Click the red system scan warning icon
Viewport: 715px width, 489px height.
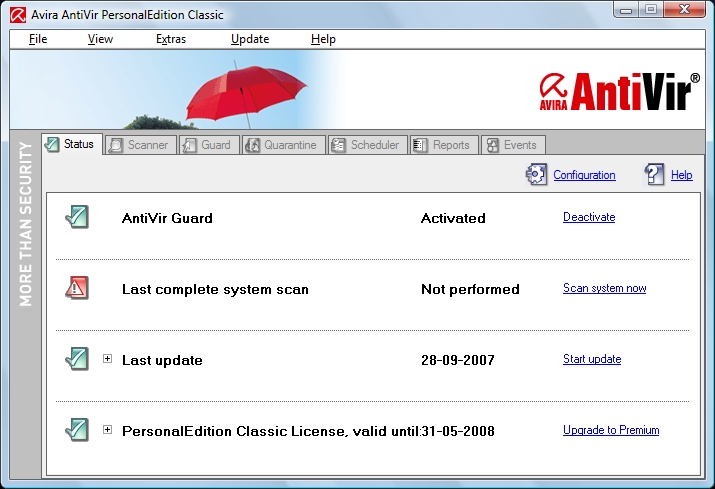[x=77, y=288]
